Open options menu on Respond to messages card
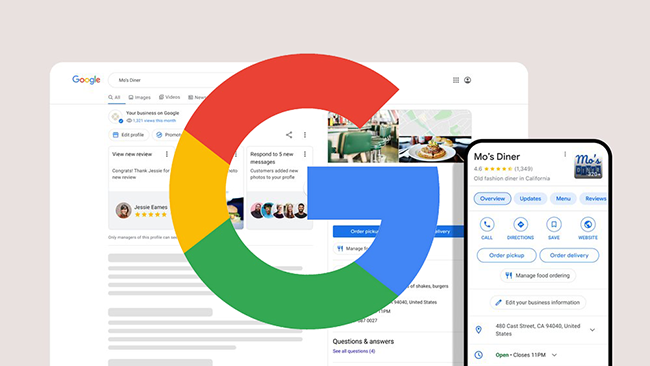Screen dimensions: 650x366 coord(305,154)
